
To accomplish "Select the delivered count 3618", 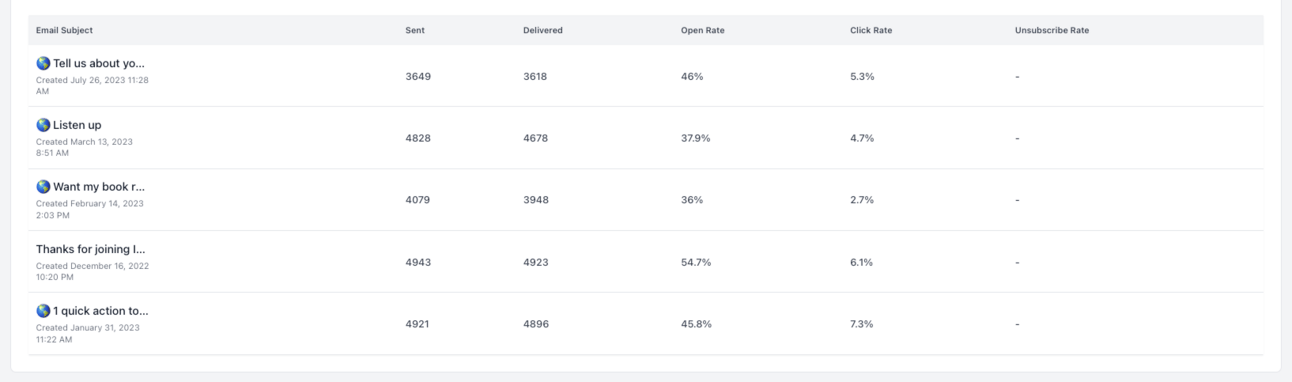I will tap(535, 76).
